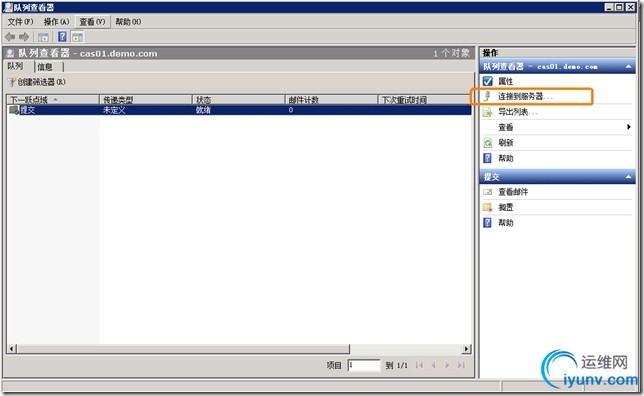Click 创建筛选器(R) link
Viewport: 644px width, 396px height.
41,82
